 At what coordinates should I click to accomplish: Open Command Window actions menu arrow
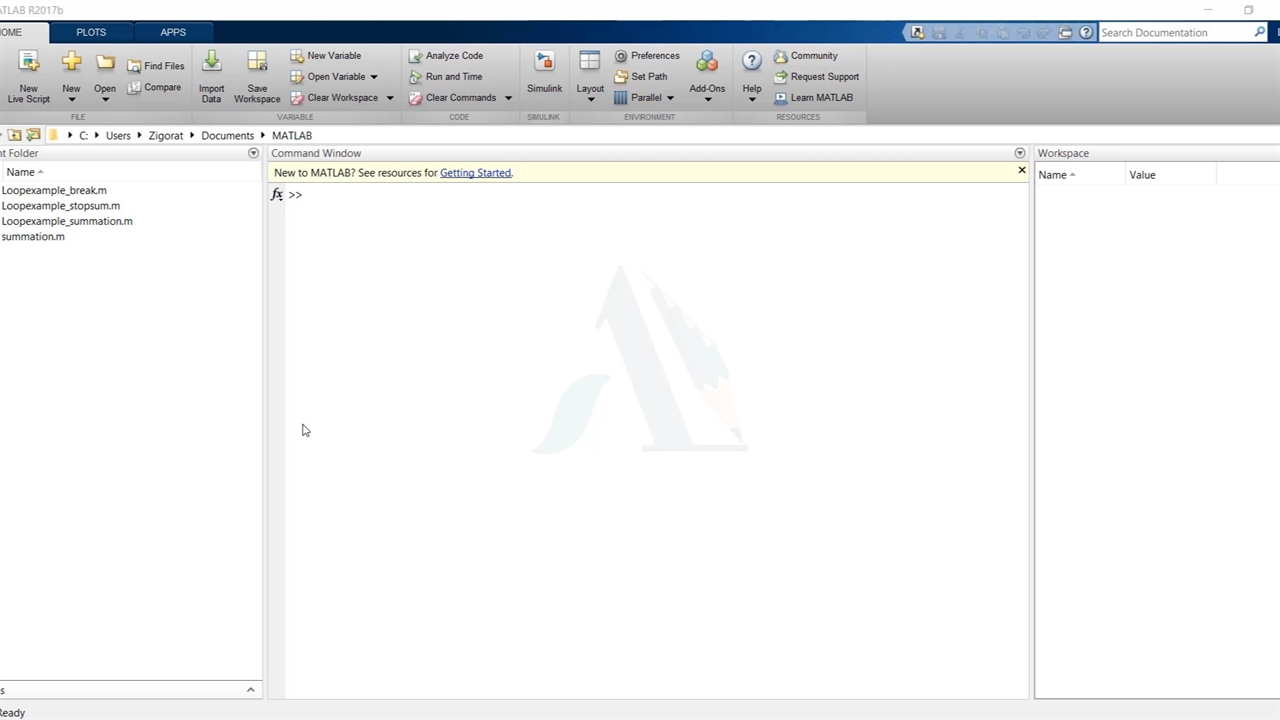pos(1020,153)
